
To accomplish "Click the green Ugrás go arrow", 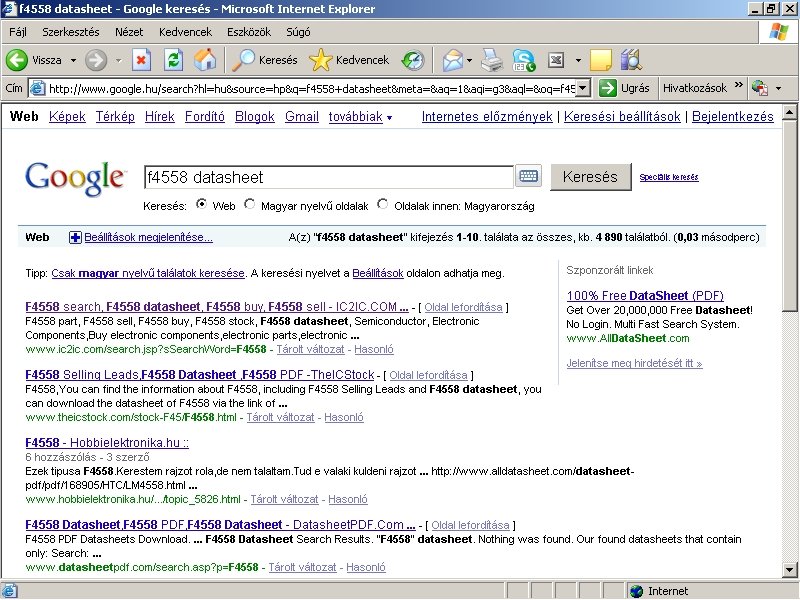I will [x=608, y=88].
